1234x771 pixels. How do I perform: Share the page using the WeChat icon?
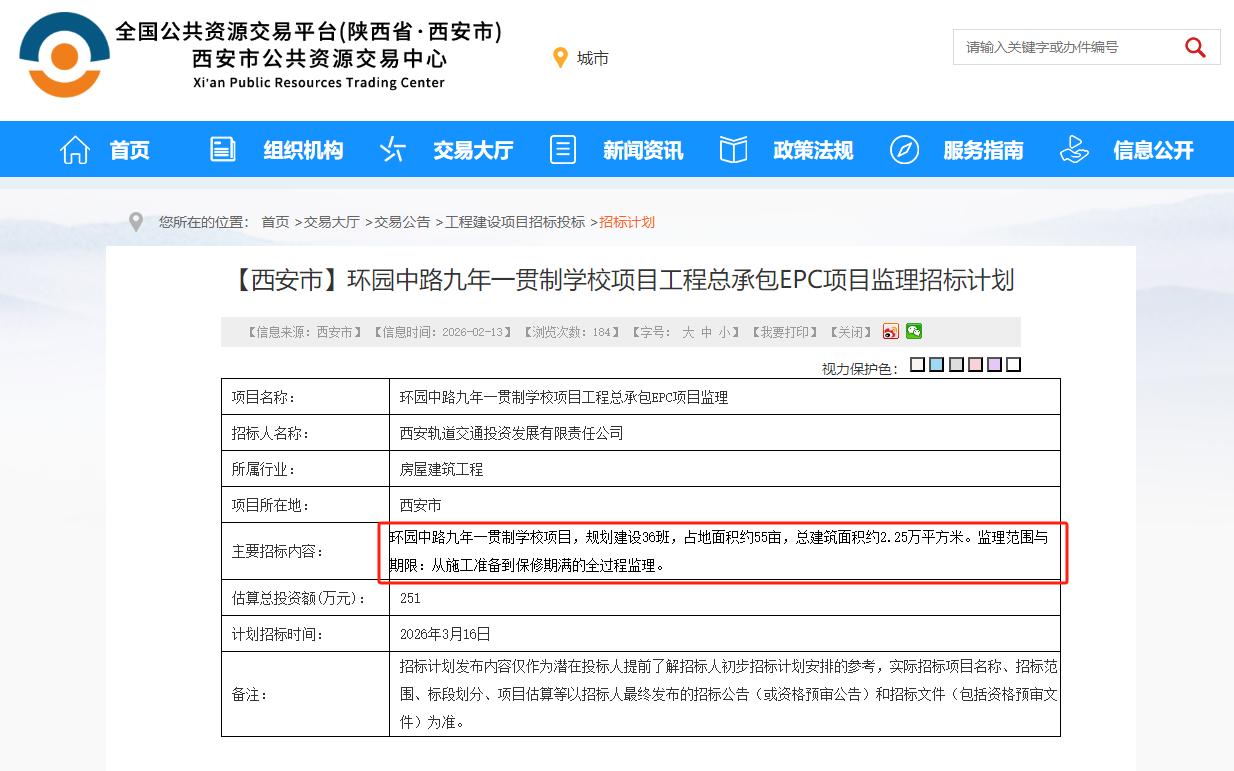click(913, 331)
